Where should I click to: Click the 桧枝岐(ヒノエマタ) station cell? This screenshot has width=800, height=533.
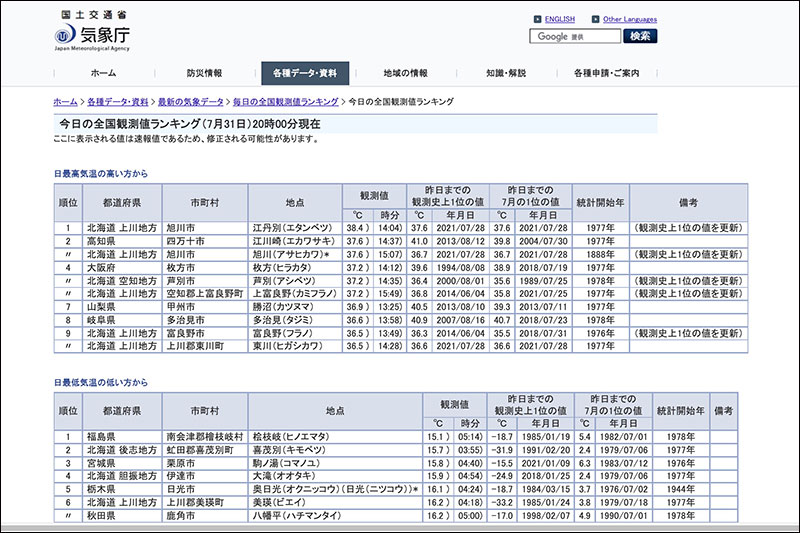point(285,437)
